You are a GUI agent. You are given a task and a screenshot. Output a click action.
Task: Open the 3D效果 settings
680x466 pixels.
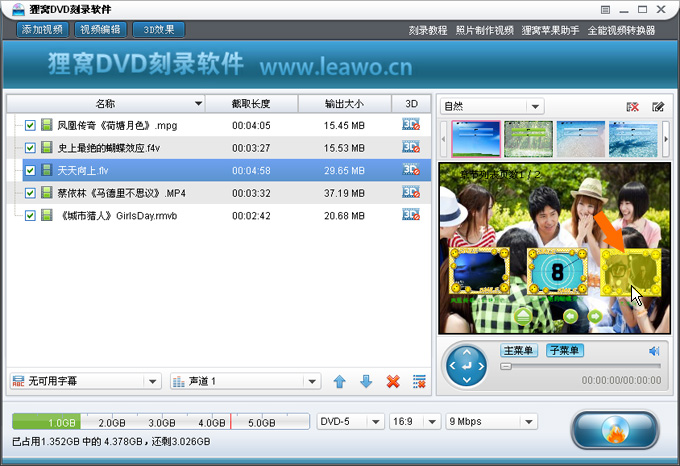point(159,29)
